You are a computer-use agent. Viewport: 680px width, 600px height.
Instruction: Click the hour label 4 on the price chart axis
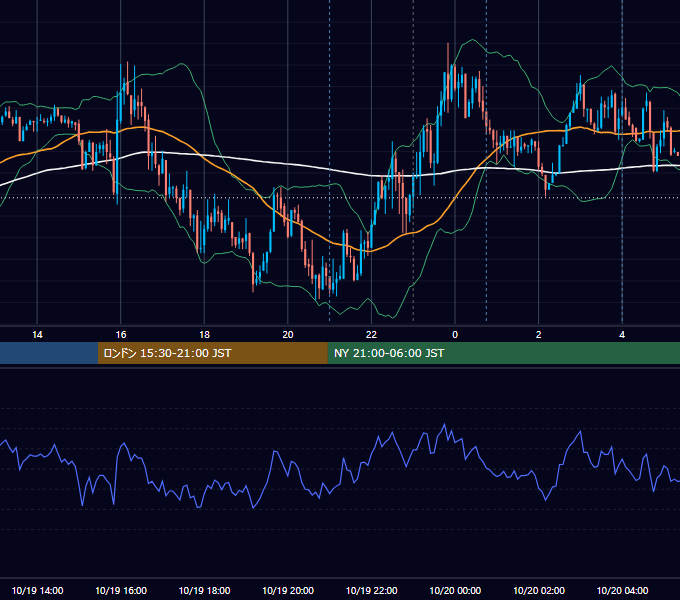pyautogui.click(x=622, y=335)
